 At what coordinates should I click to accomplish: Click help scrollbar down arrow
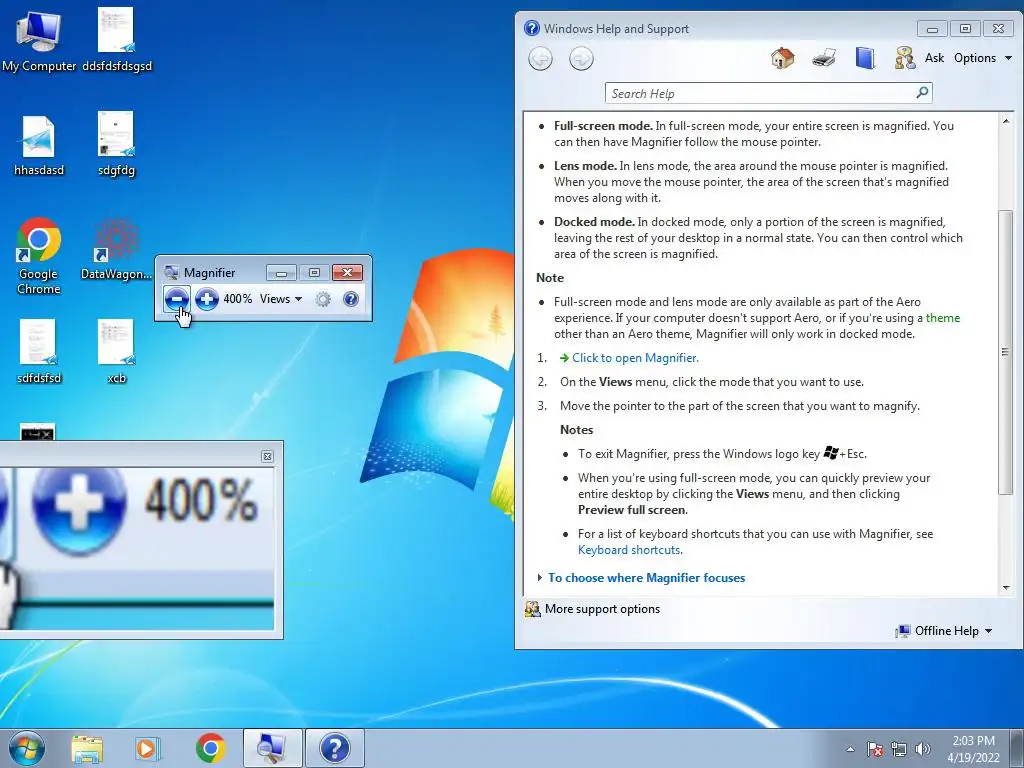[x=1006, y=588]
